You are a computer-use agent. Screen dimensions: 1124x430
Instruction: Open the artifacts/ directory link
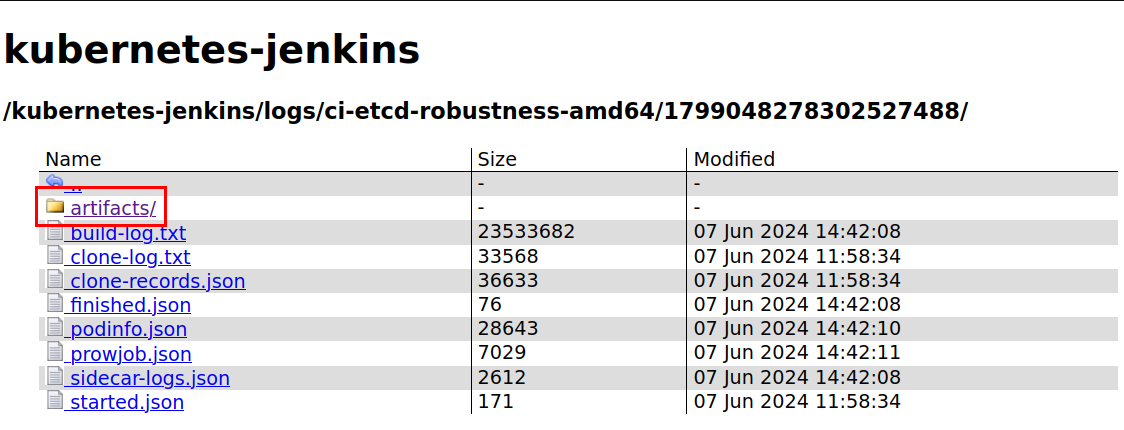coord(112,208)
